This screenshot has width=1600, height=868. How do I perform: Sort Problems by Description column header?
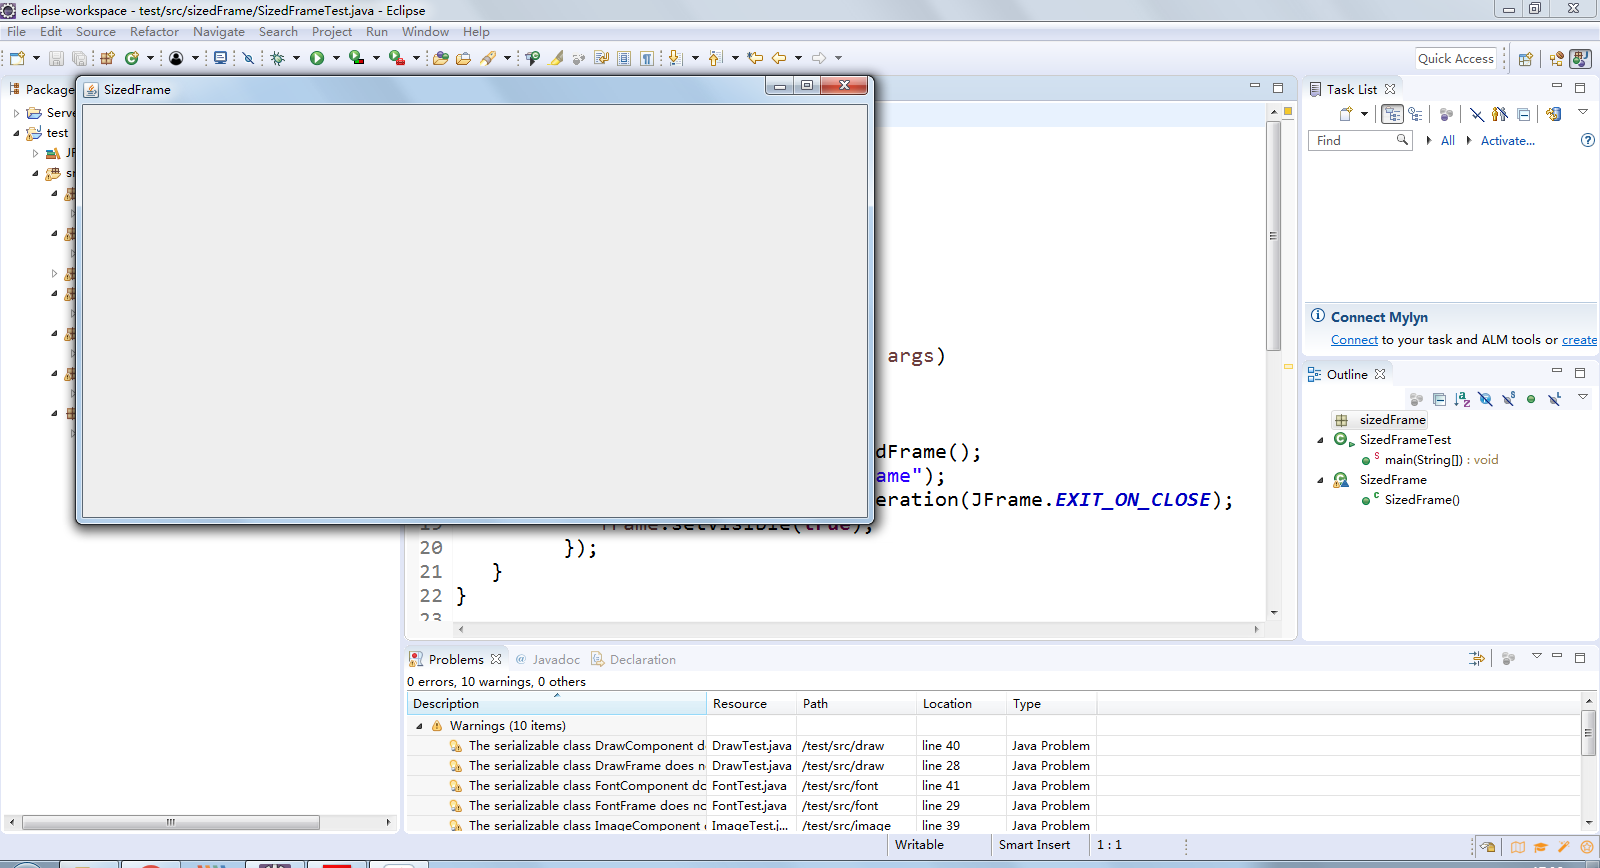click(557, 703)
